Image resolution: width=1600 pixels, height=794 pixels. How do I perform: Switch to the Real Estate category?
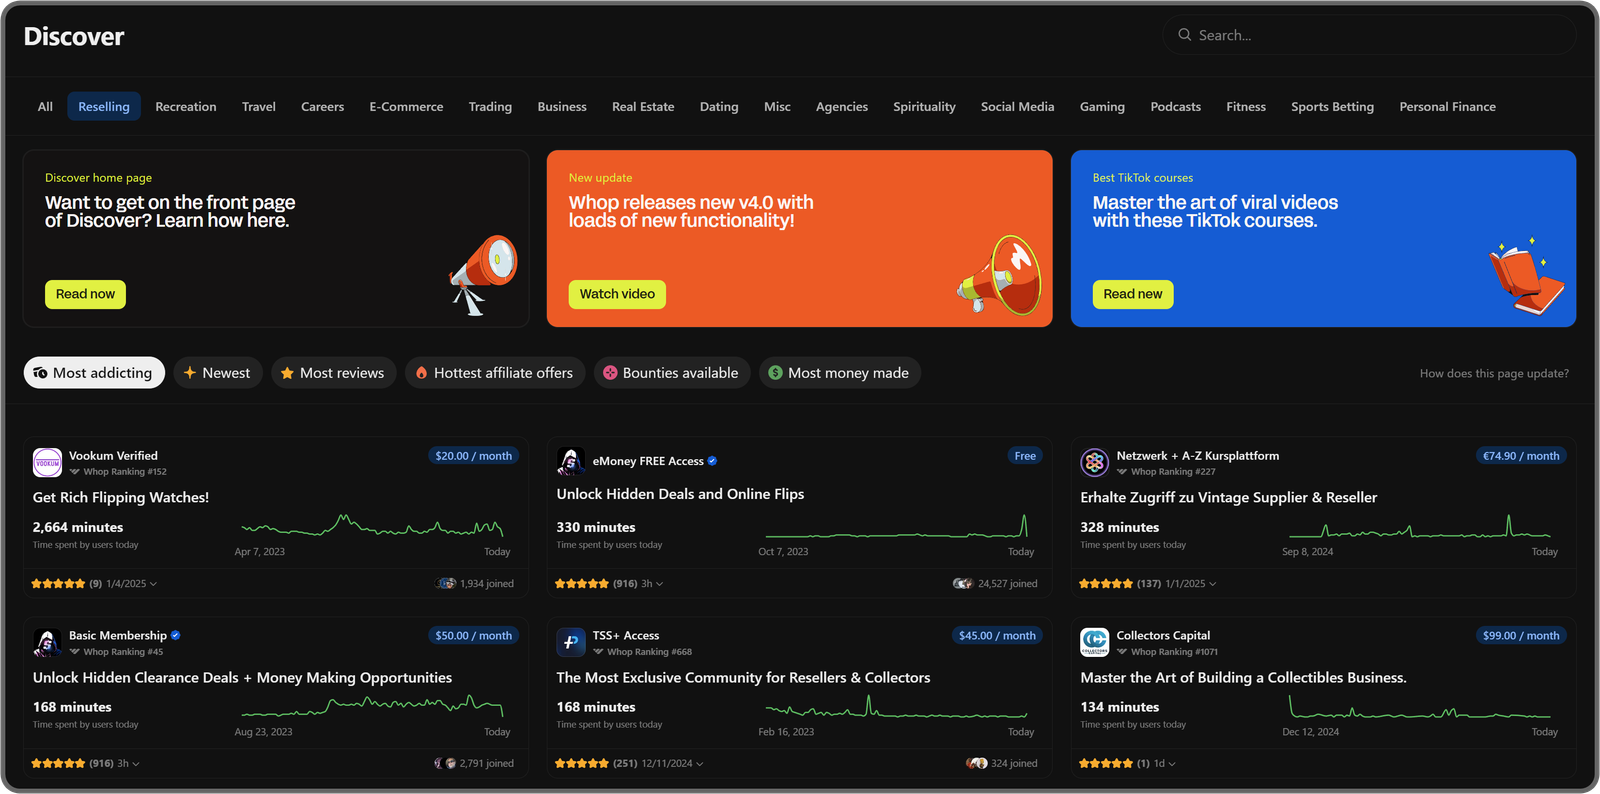pos(643,106)
